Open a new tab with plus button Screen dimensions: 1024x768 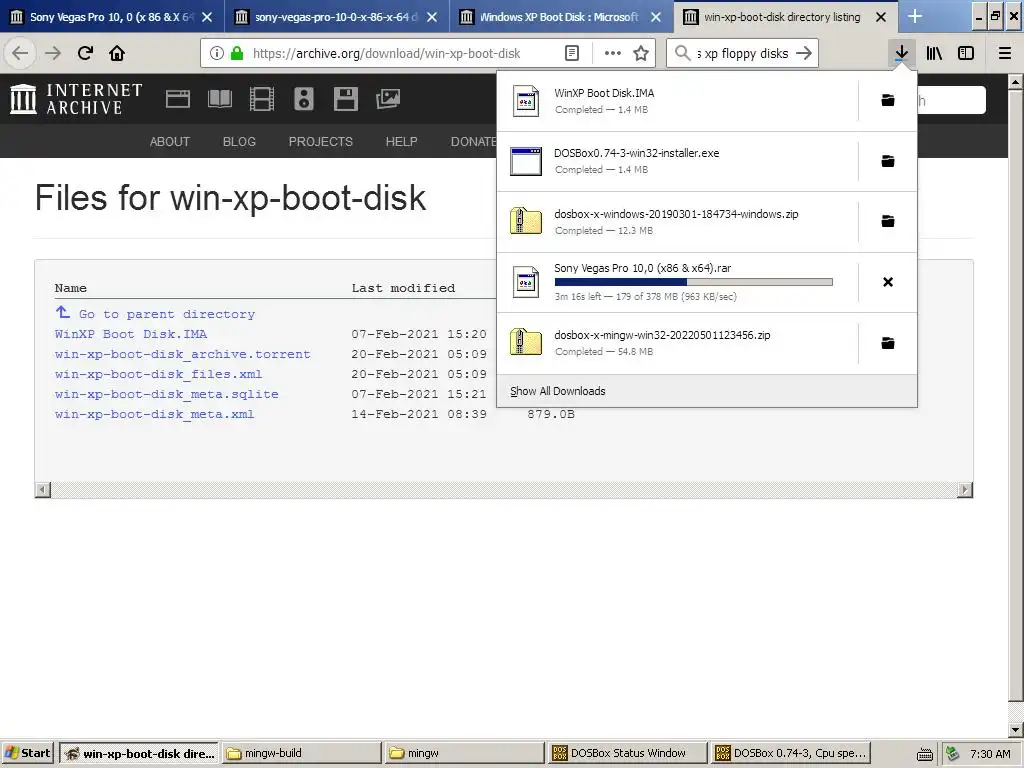[x=915, y=16]
